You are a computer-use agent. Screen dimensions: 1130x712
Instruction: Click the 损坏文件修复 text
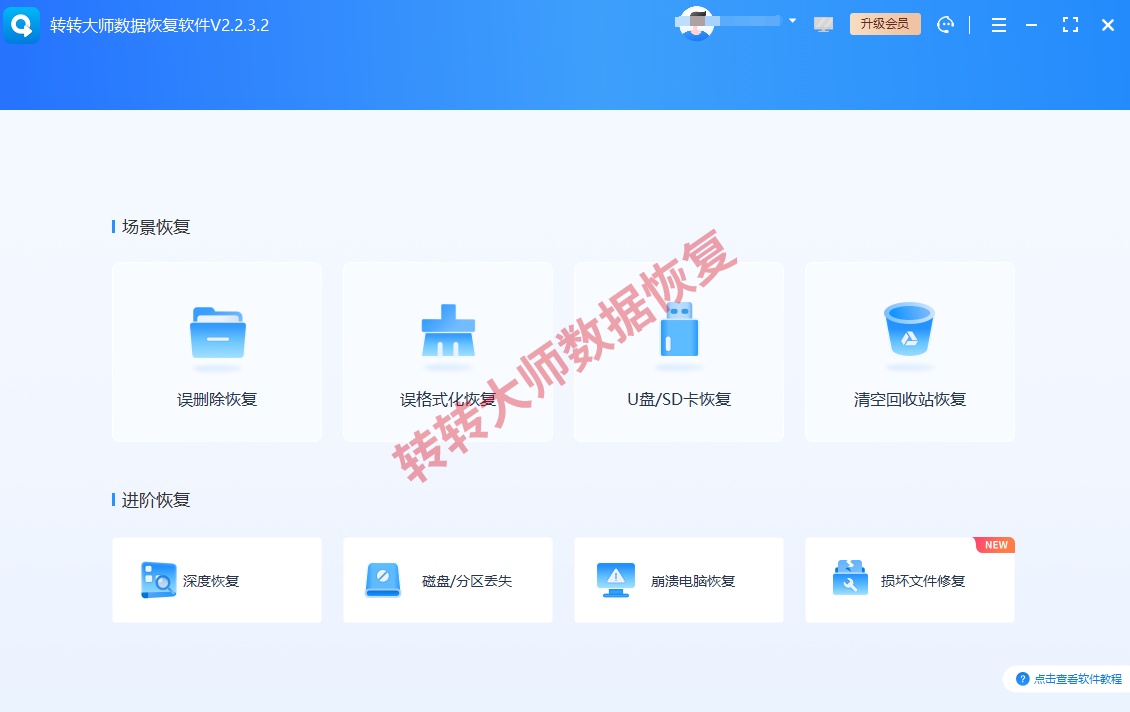tap(922, 581)
